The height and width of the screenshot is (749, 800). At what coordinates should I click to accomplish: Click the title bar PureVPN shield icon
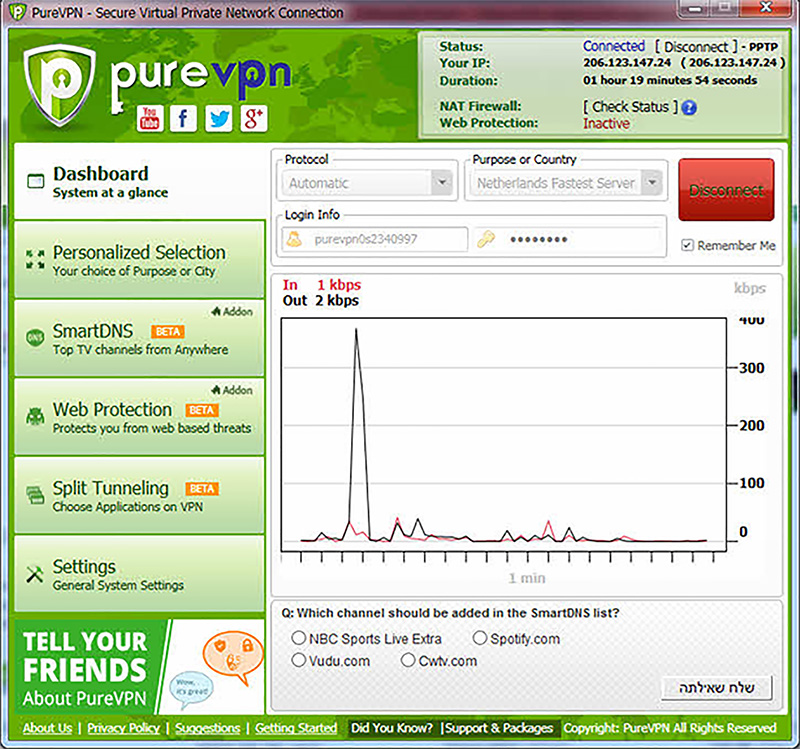pos(17,11)
